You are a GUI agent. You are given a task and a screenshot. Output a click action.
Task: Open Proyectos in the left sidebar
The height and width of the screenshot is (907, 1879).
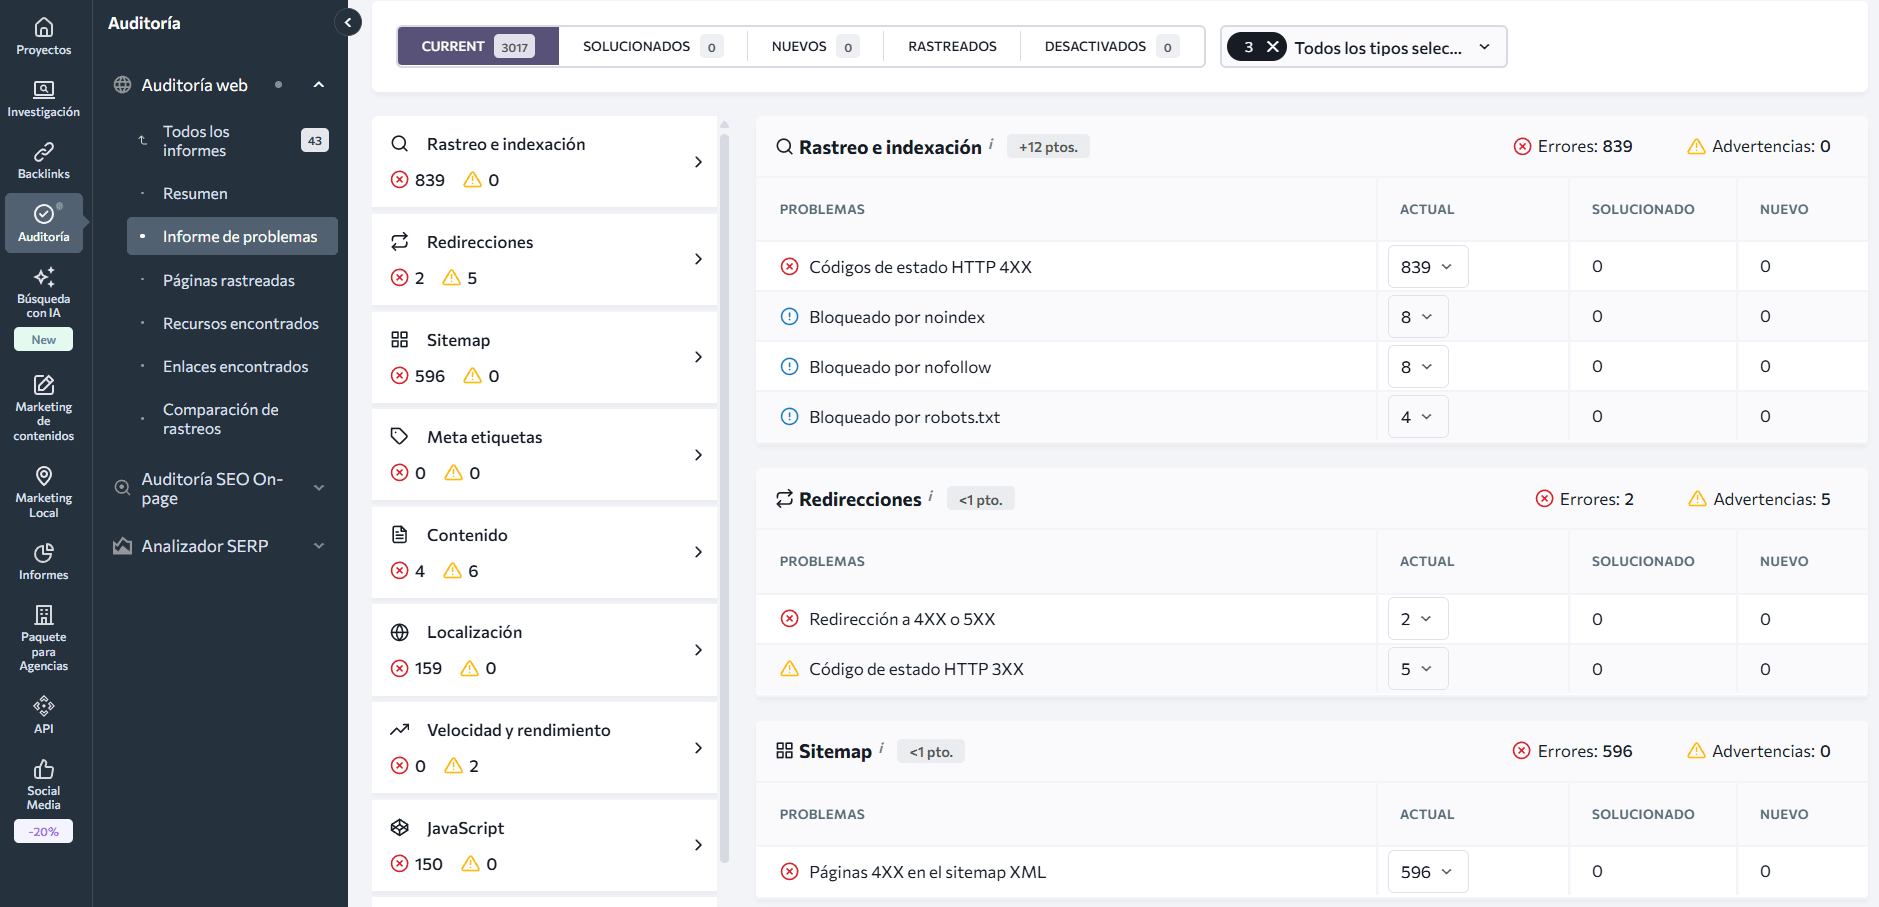point(44,36)
